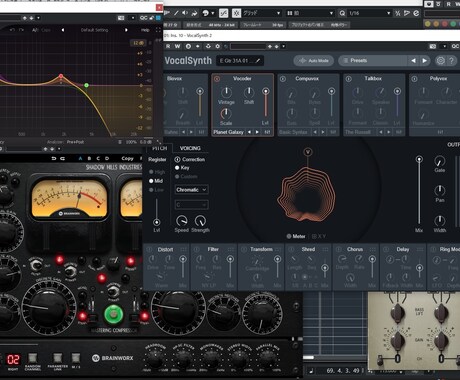The width and height of the screenshot is (460, 380).
Task: Go to the previous VocalSynth preset
Action: 413,60
